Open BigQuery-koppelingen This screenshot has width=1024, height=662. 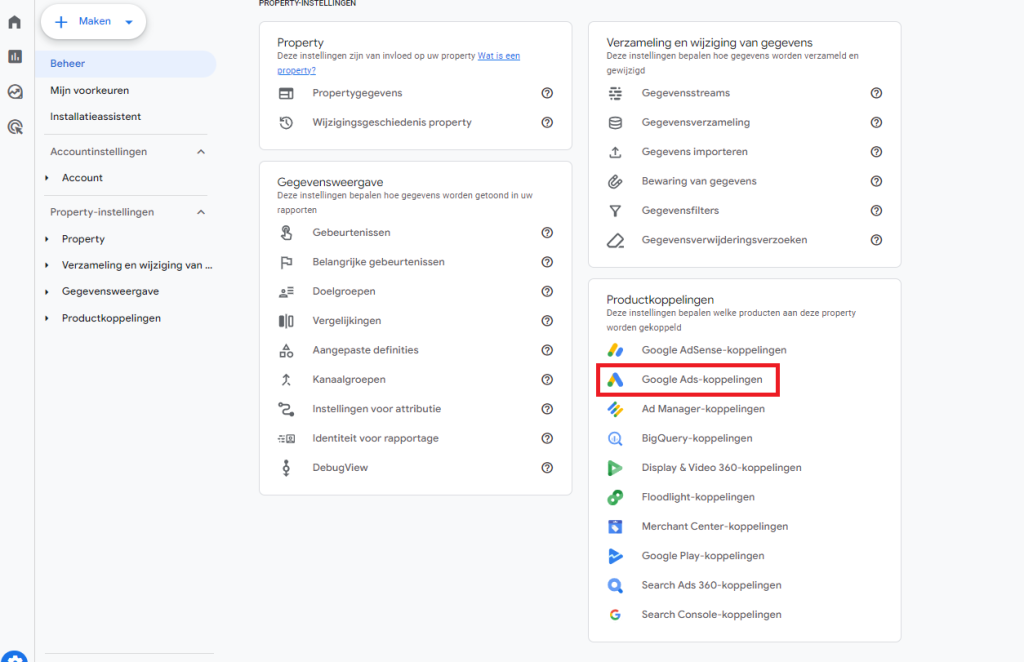696,438
